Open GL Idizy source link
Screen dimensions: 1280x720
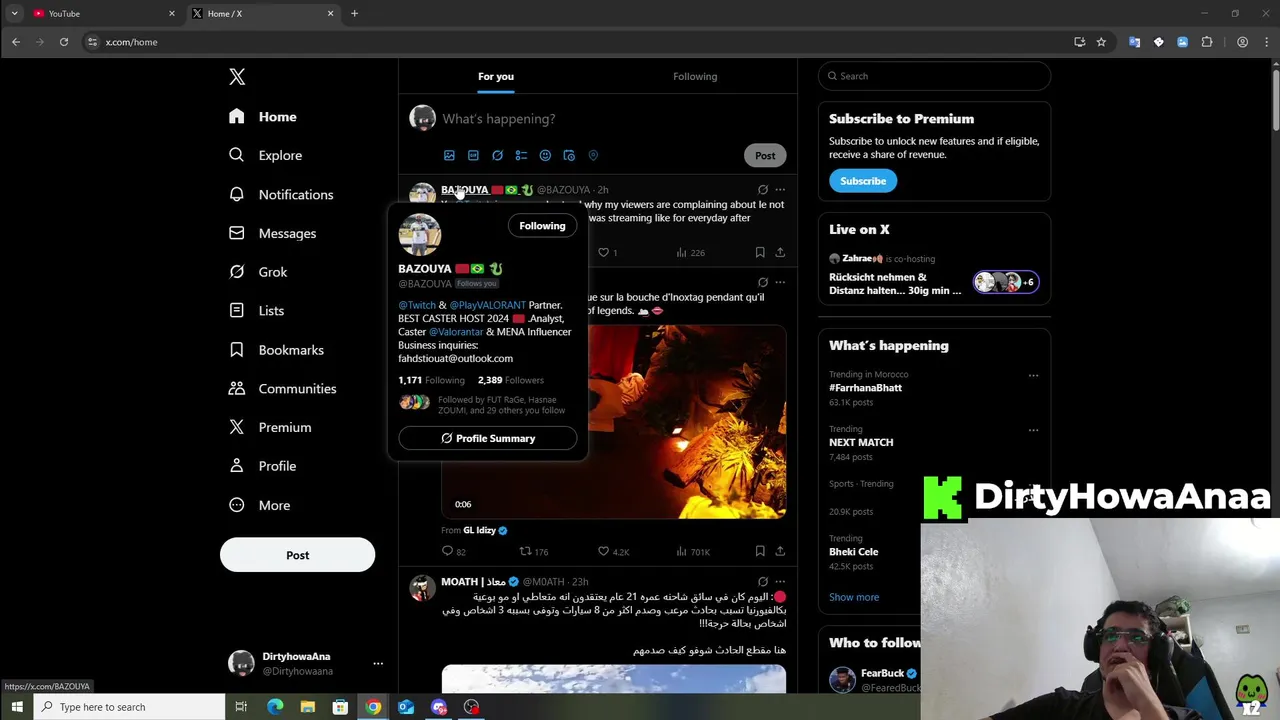point(485,530)
